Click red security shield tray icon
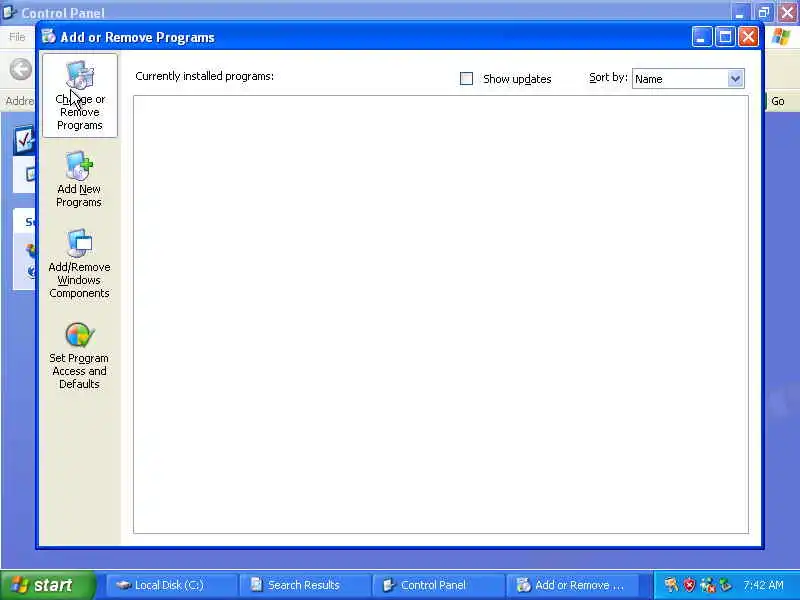 [x=689, y=585]
